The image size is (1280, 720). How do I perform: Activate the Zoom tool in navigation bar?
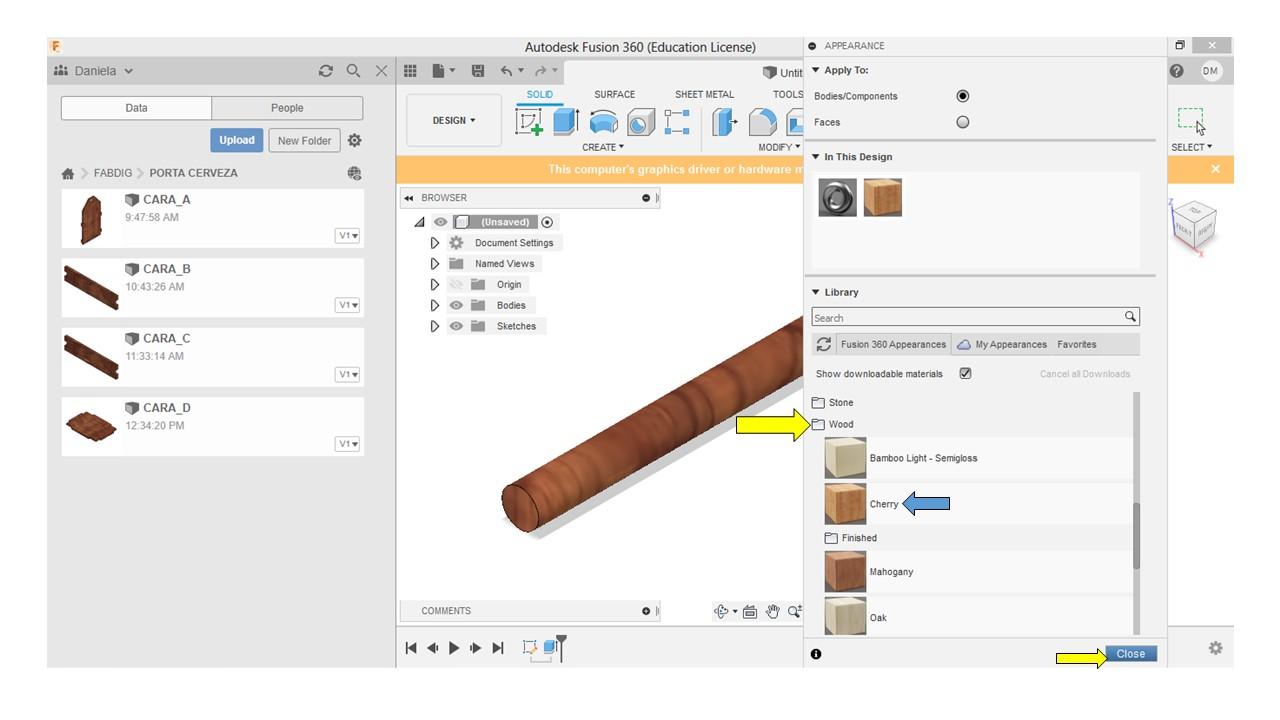[x=794, y=612]
